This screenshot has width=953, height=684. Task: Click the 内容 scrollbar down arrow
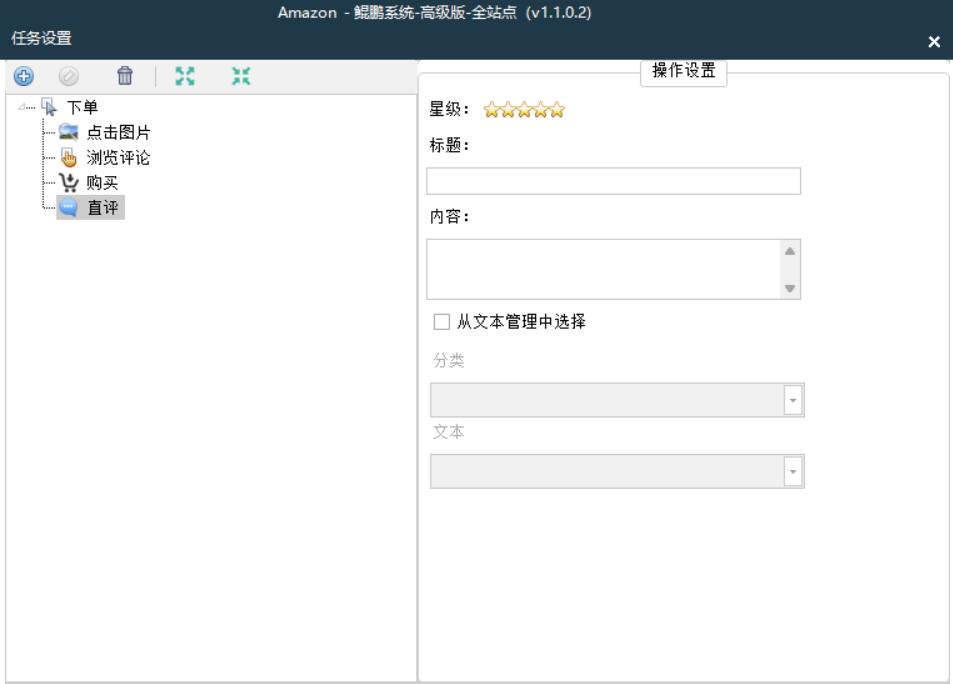click(790, 288)
